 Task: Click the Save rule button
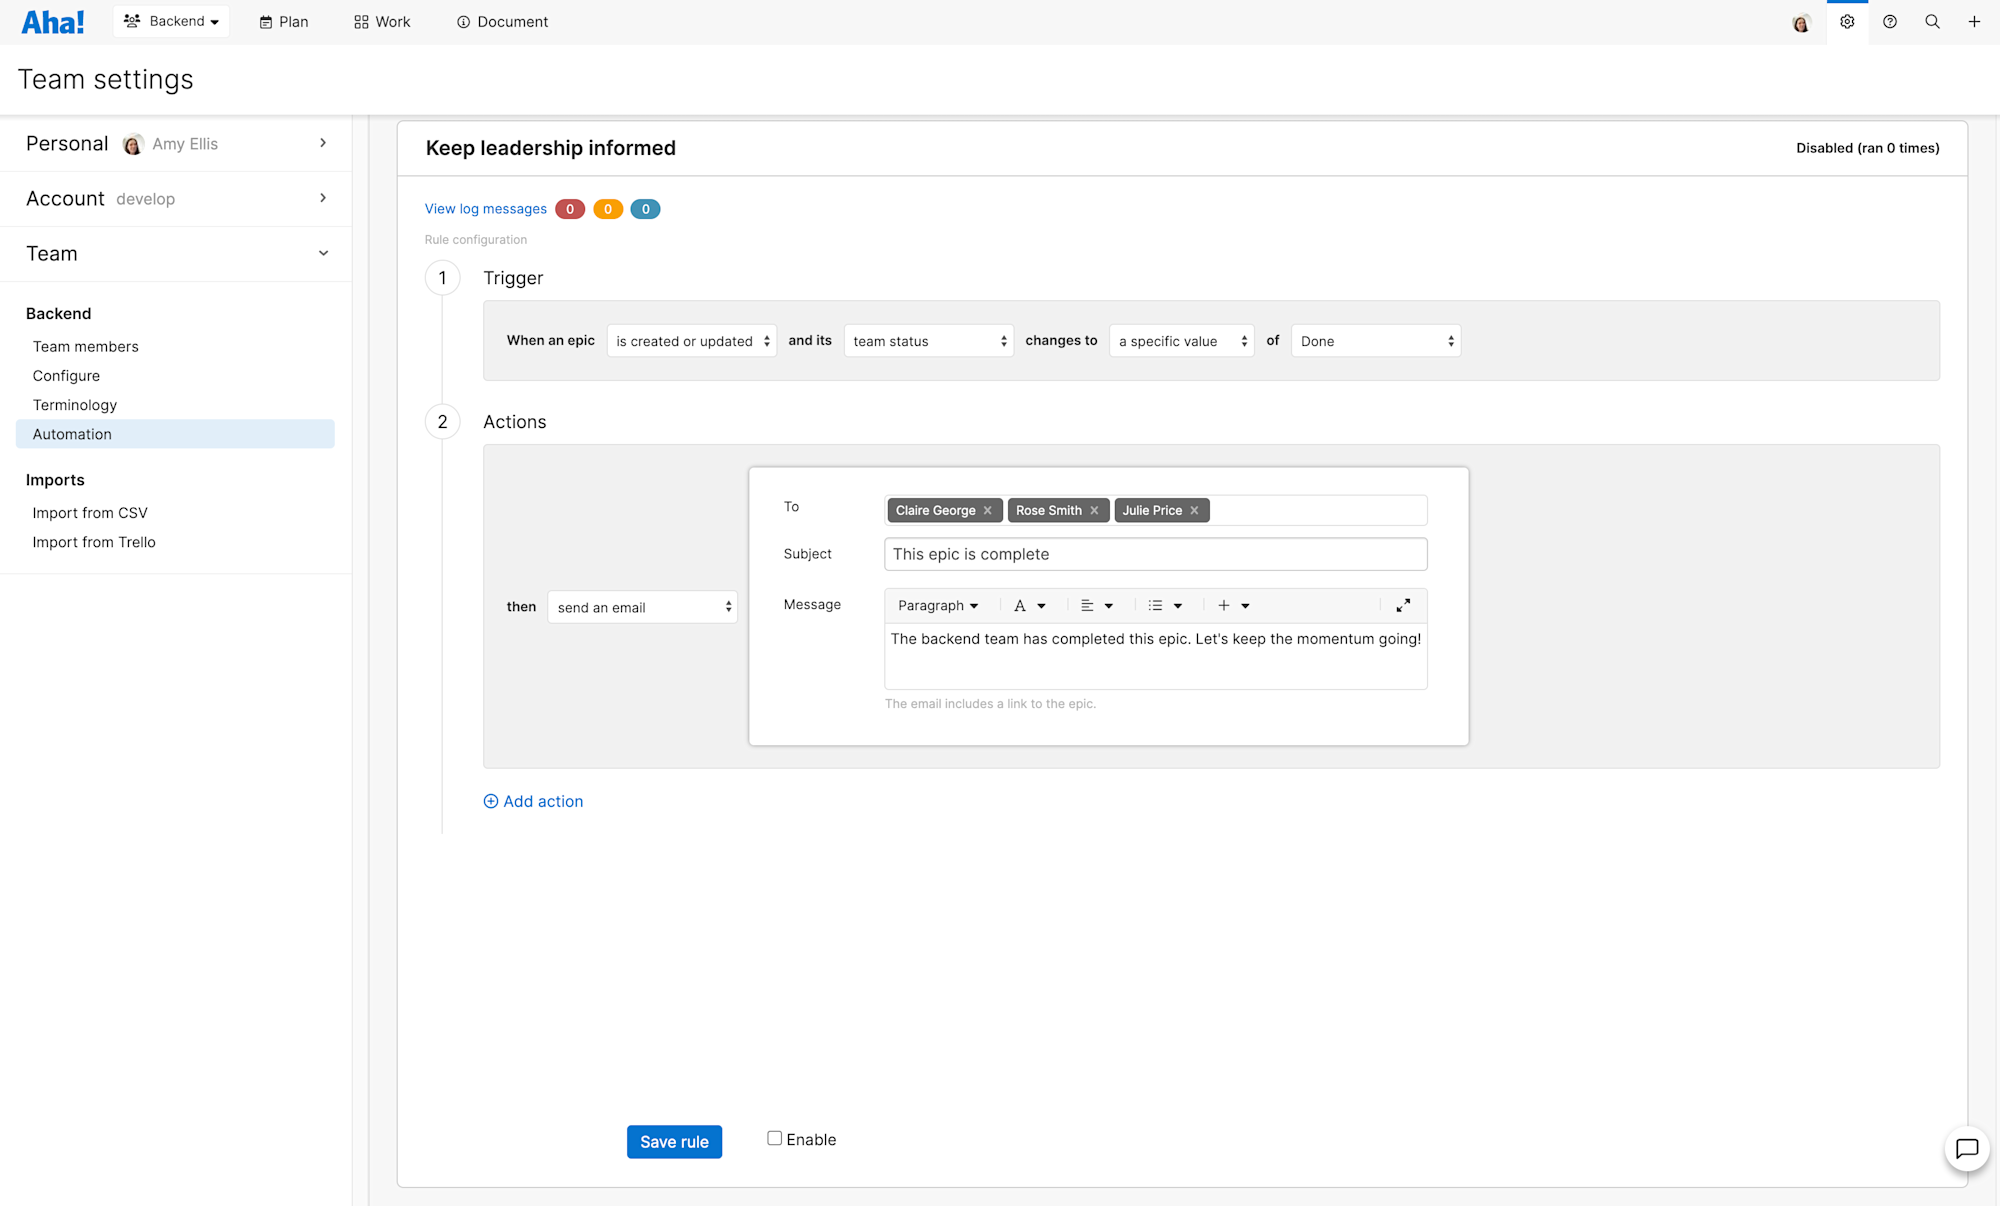(674, 1141)
